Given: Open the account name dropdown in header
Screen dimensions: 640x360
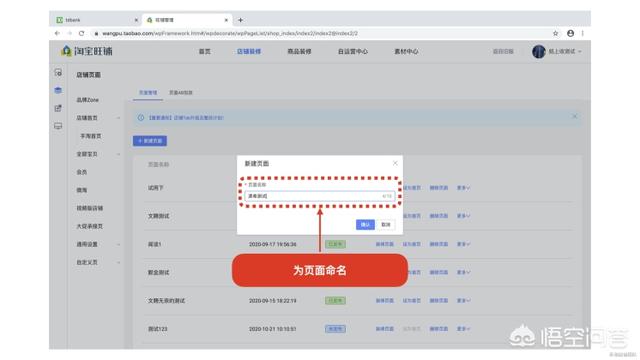Looking at the screenshot, I should coord(565,51).
